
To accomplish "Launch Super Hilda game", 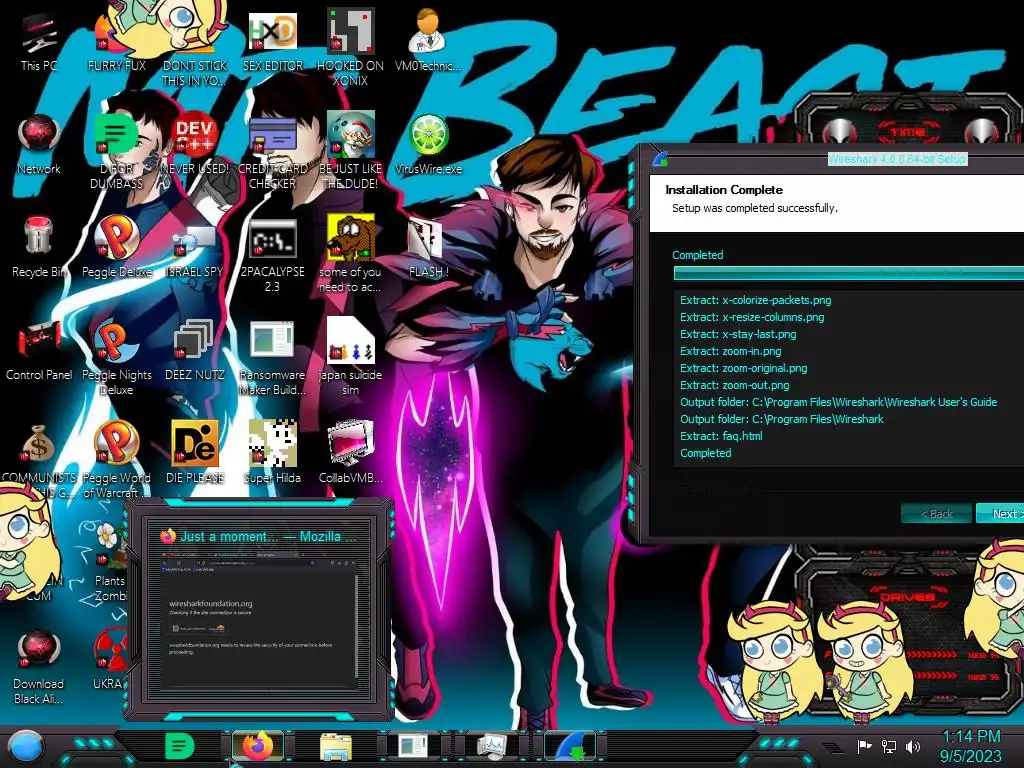I will pyautogui.click(x=273, y=453).
